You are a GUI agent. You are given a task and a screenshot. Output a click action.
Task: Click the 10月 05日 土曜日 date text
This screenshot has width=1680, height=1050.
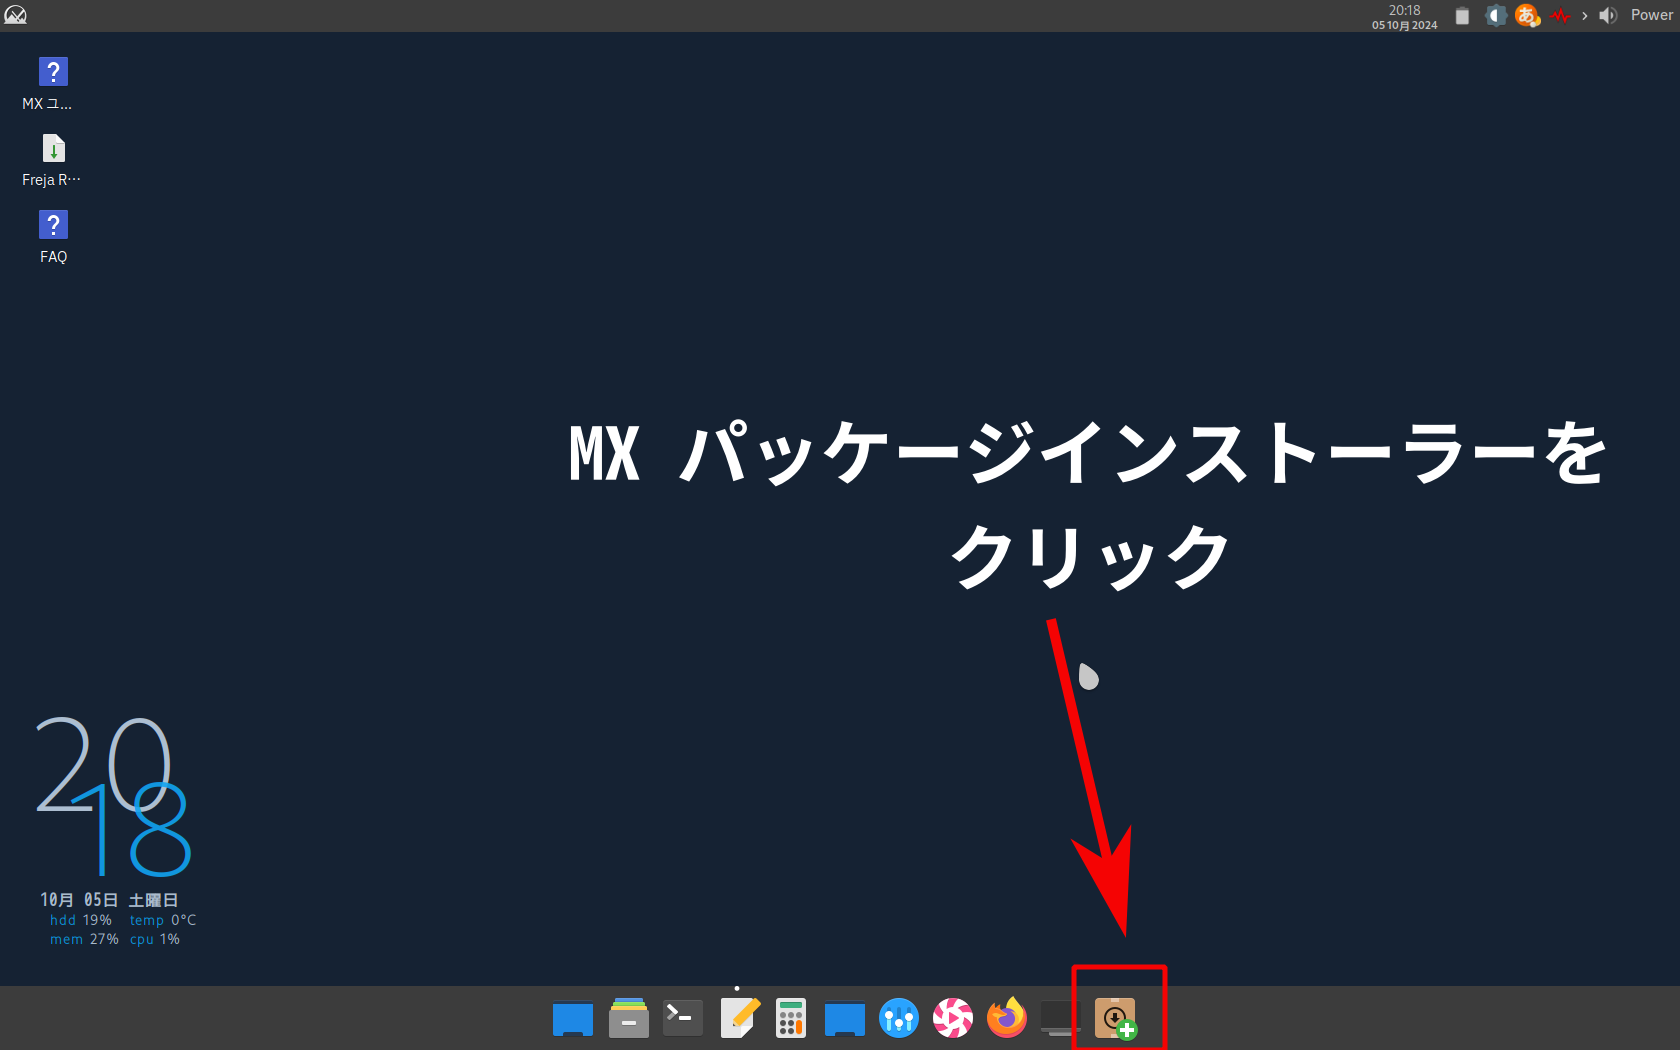click(x=109, y=900)
